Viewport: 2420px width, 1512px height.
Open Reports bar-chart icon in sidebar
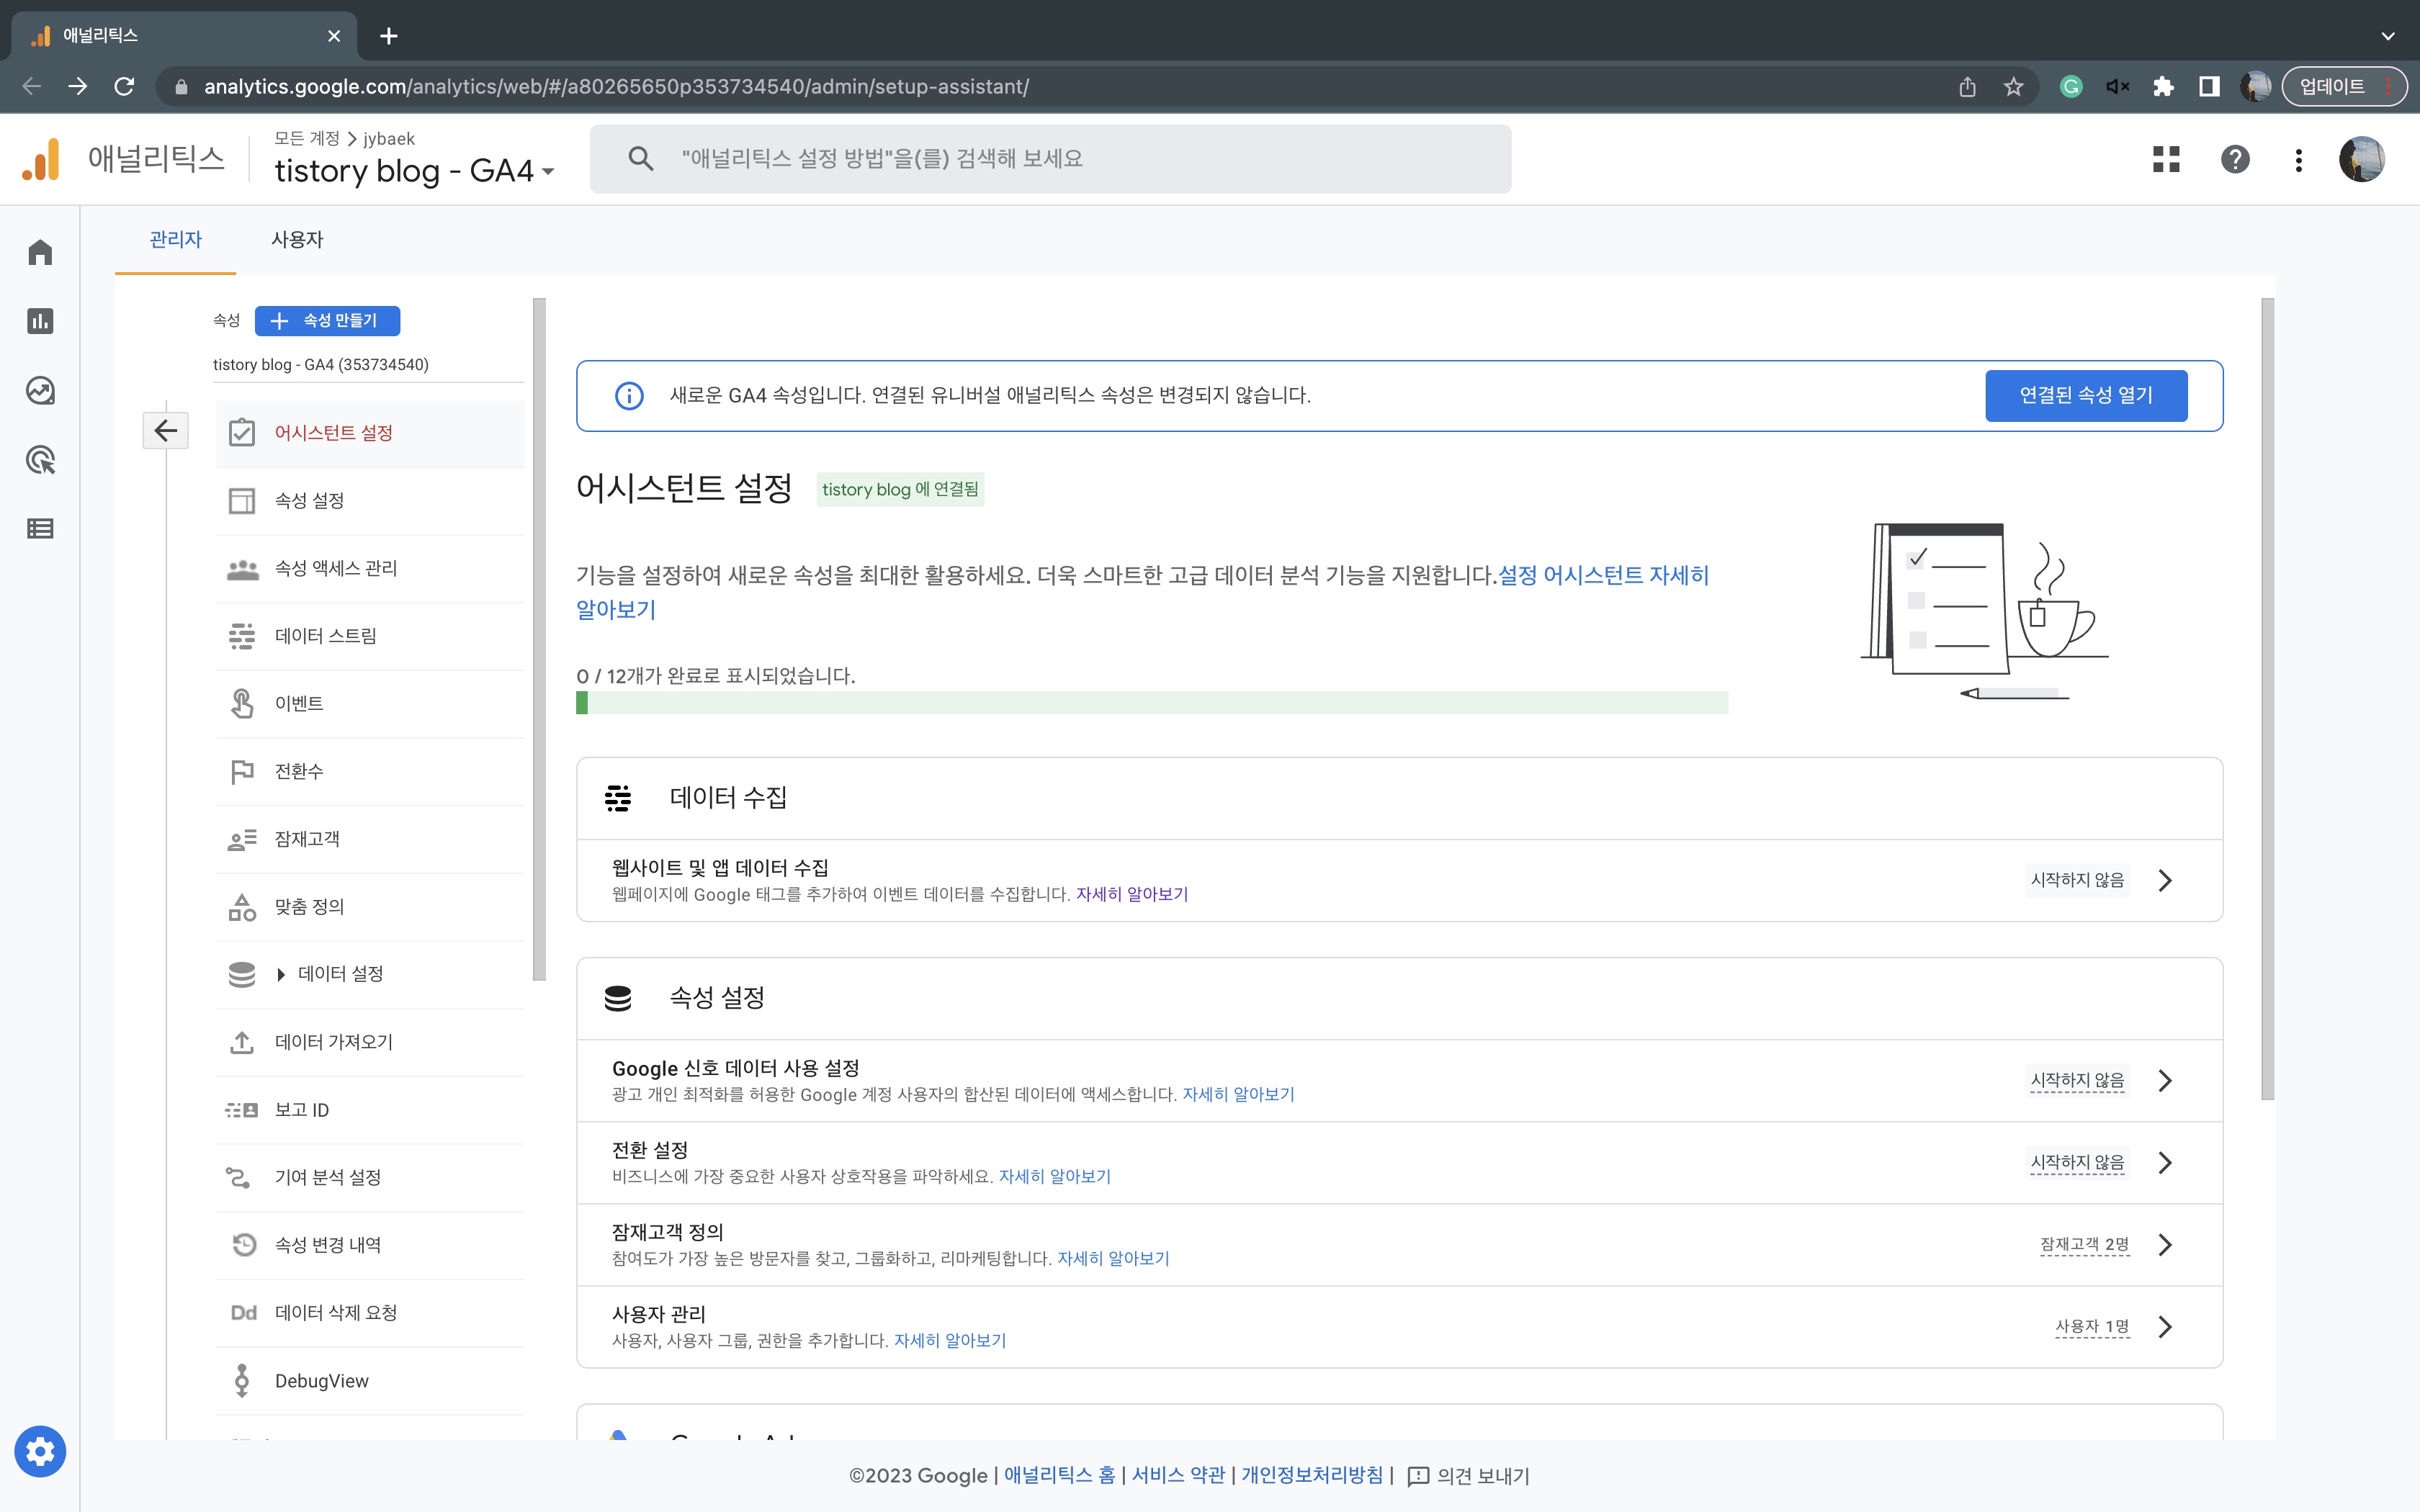[x=40, y=321]
